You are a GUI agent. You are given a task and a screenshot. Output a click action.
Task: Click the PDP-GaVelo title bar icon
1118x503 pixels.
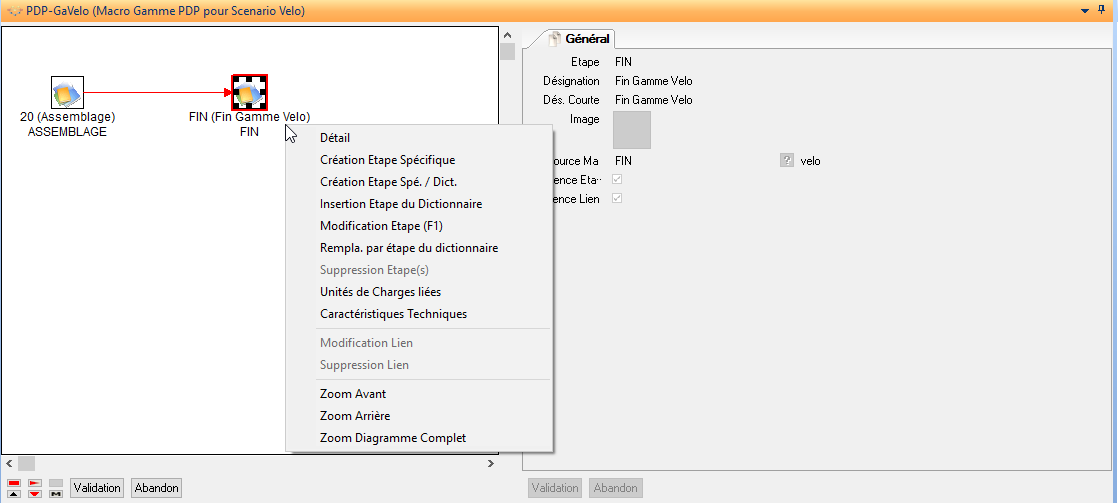[x=13, y=11]
